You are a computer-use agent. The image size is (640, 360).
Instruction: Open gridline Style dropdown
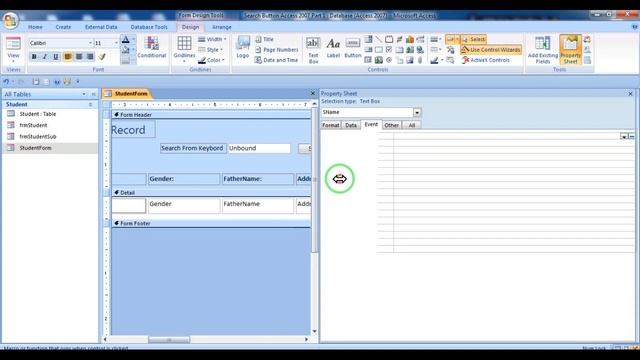tap(211, 49)
